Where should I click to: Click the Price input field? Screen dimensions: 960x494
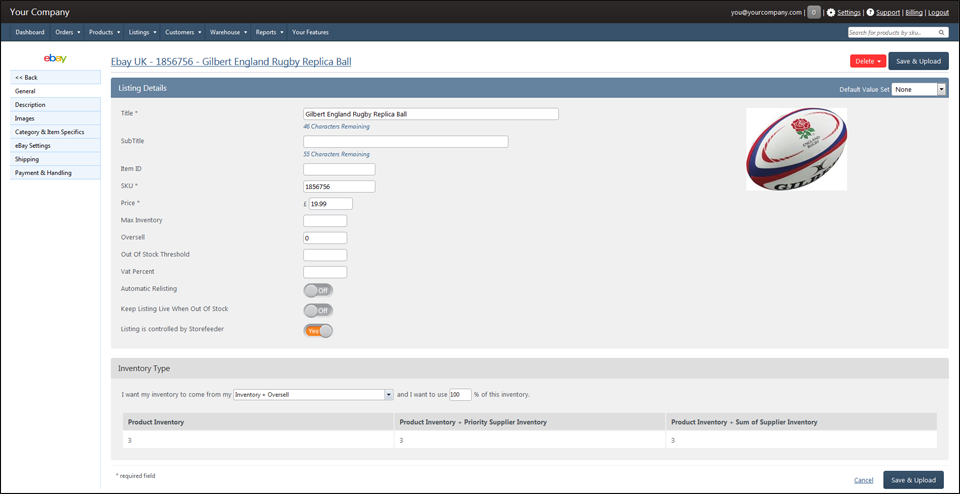(330, 204)
